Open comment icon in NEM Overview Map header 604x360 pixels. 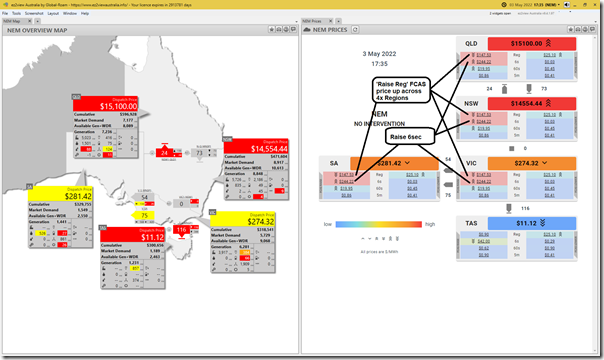click(x=293, y=30)
